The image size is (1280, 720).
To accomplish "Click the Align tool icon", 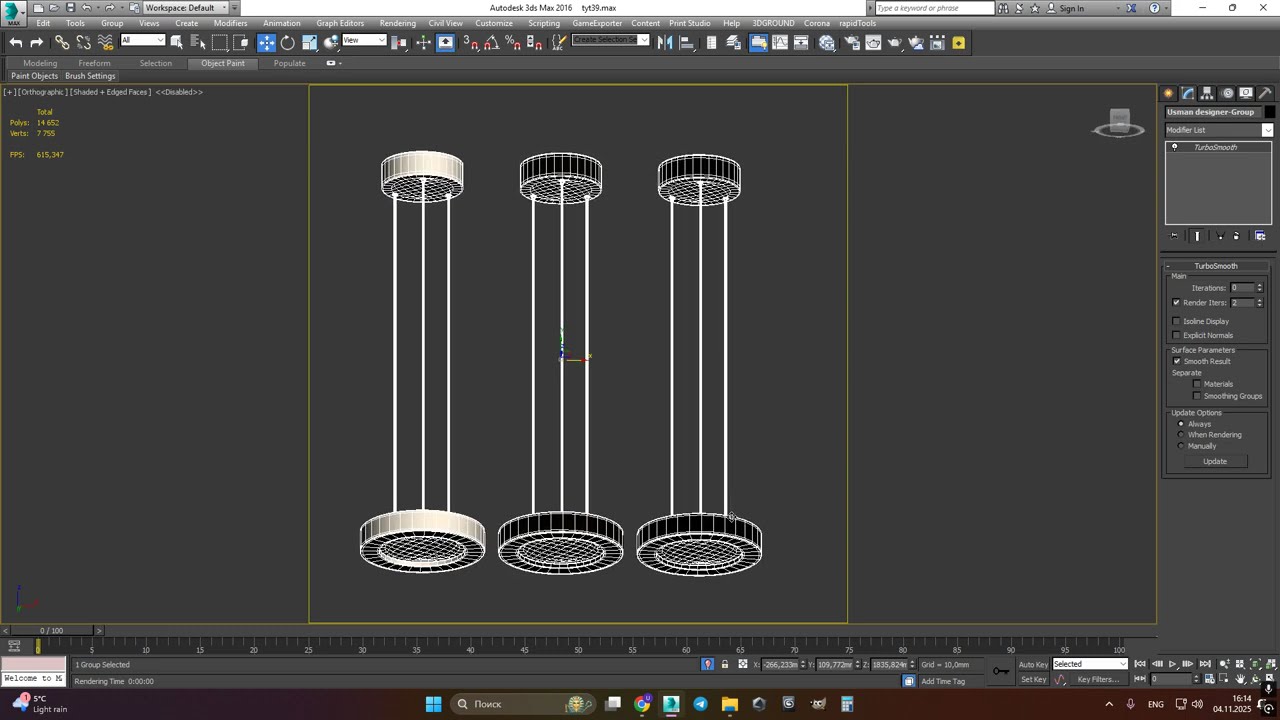I will click(687, 42).
